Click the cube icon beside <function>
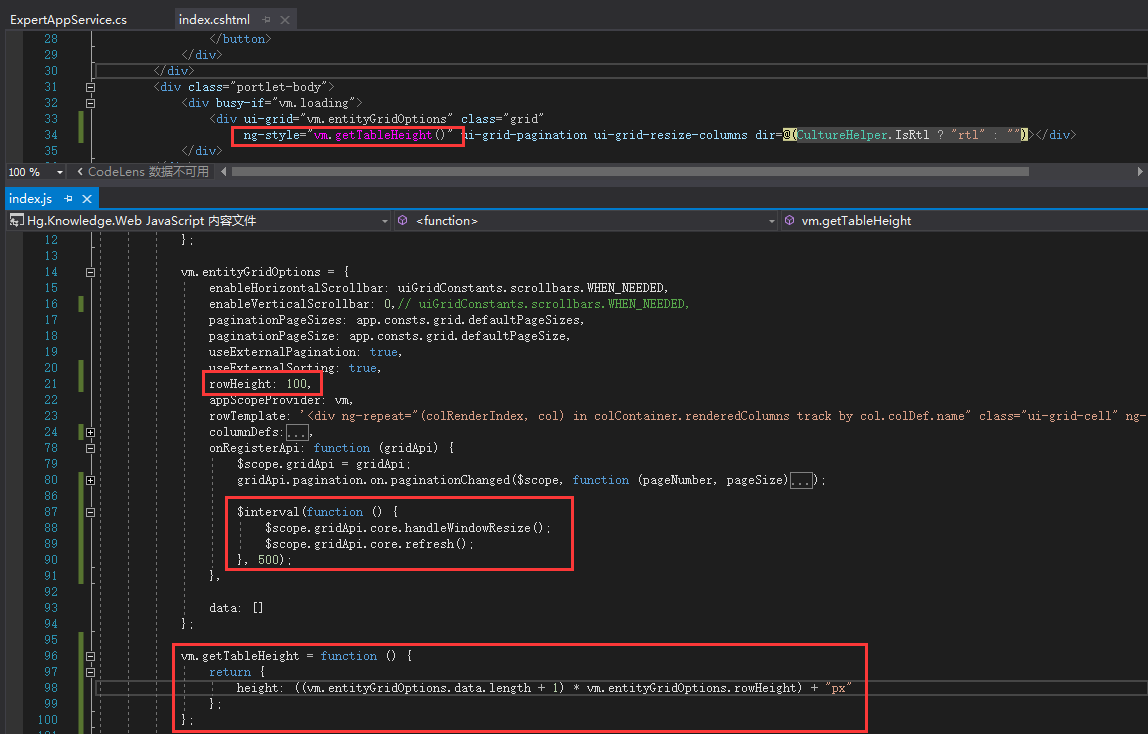 coord(403,220)
